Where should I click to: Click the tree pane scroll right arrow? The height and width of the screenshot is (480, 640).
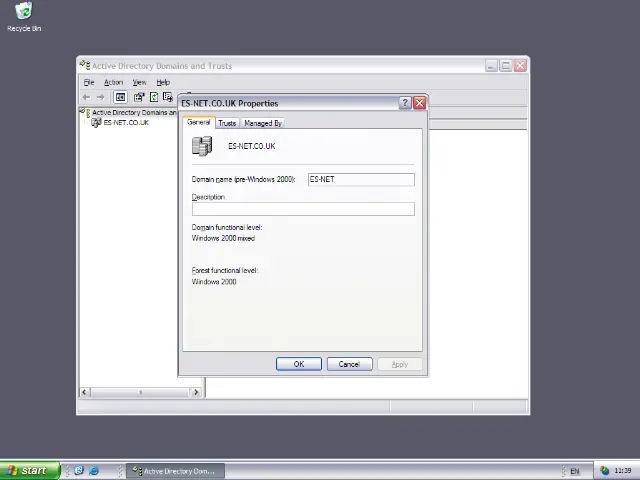pyautogui.click(x=196, y=392)
